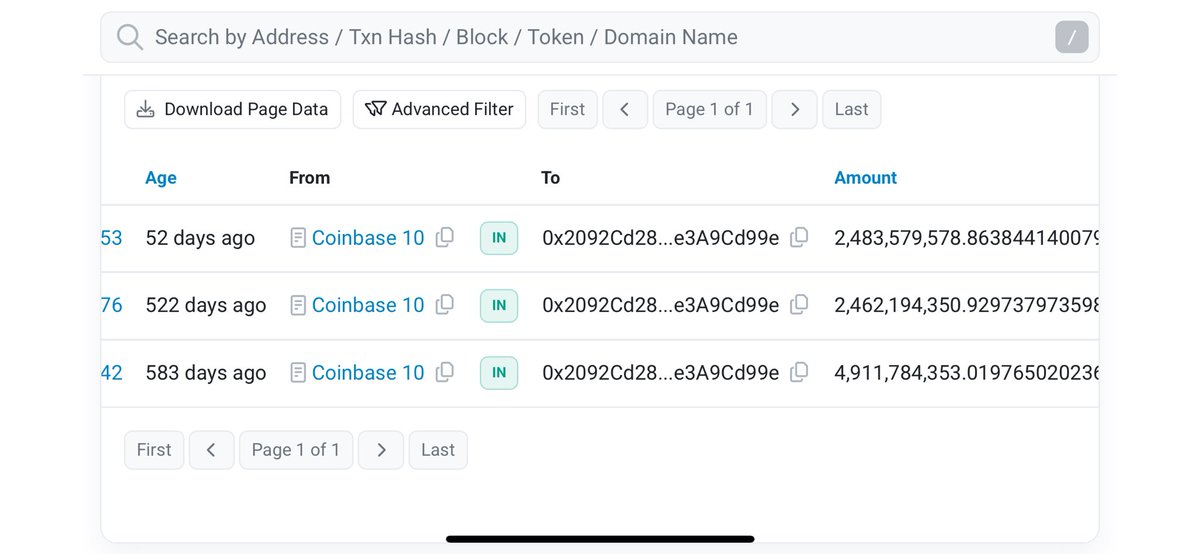Click contract icon beside Coinbase 10, 583 days row

(x=298, y=372)
